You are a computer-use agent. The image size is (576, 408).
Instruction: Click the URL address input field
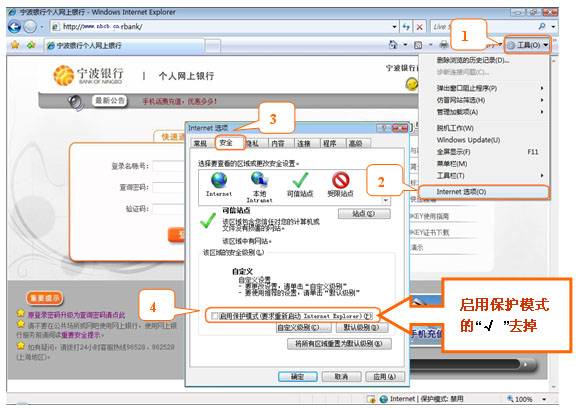pos(225,26)
